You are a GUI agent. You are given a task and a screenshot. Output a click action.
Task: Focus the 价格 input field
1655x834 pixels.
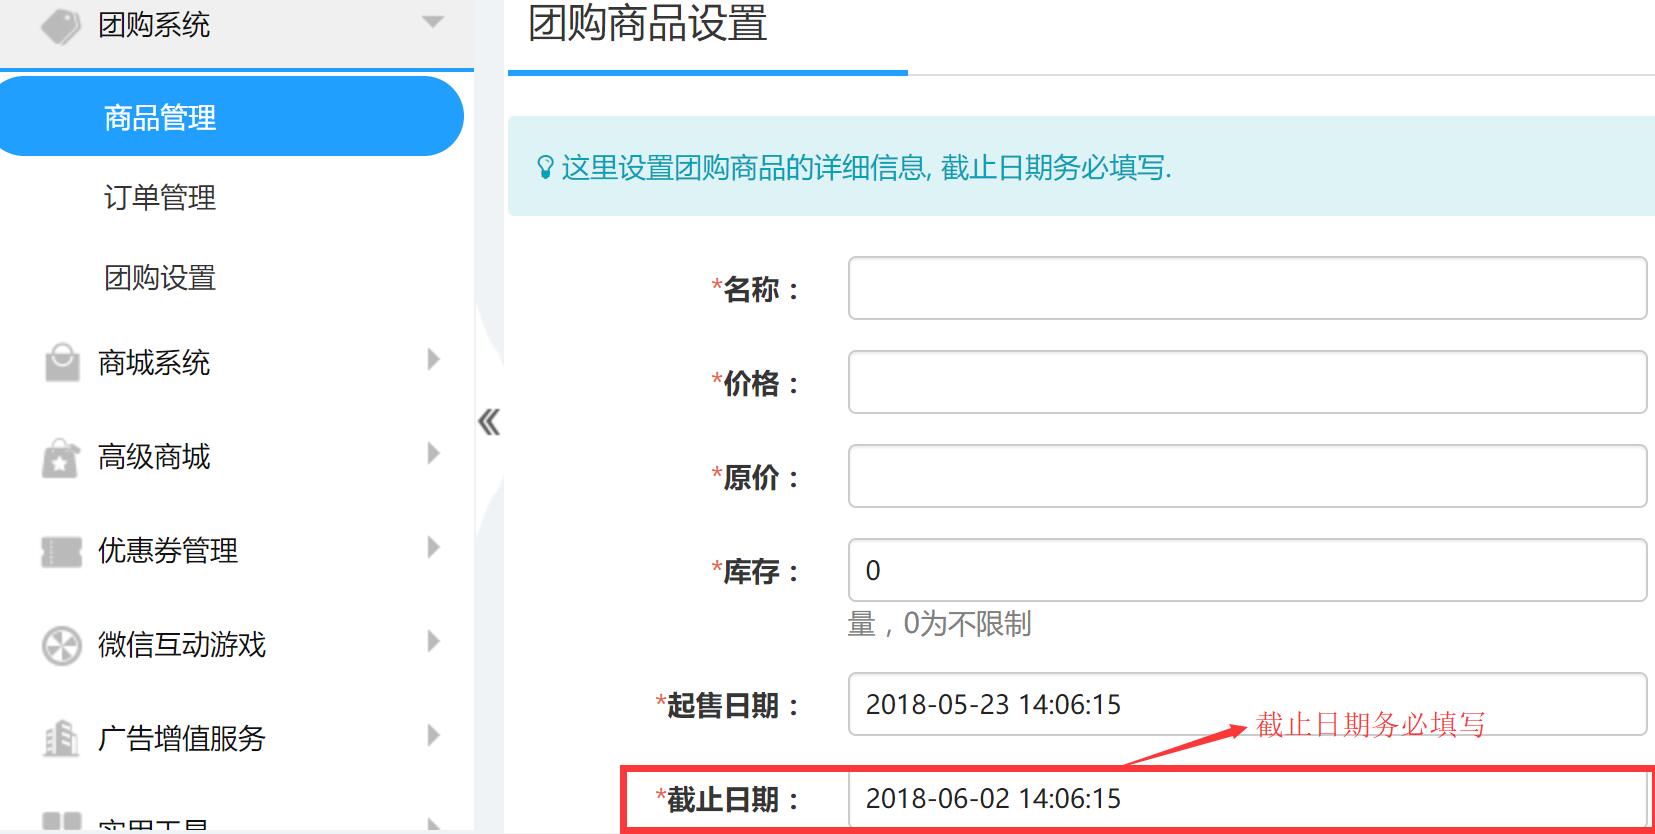click(x=1247, y=382)
